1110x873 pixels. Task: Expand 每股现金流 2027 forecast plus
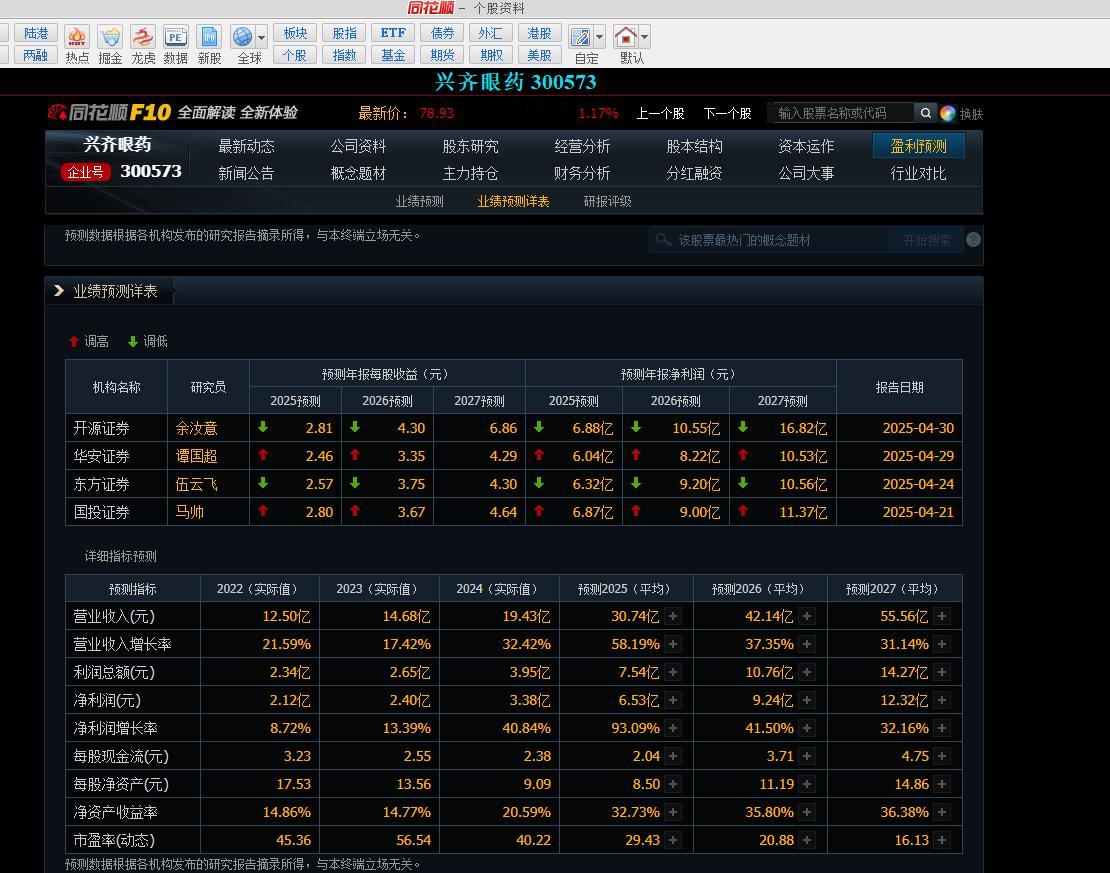(942, 756)
